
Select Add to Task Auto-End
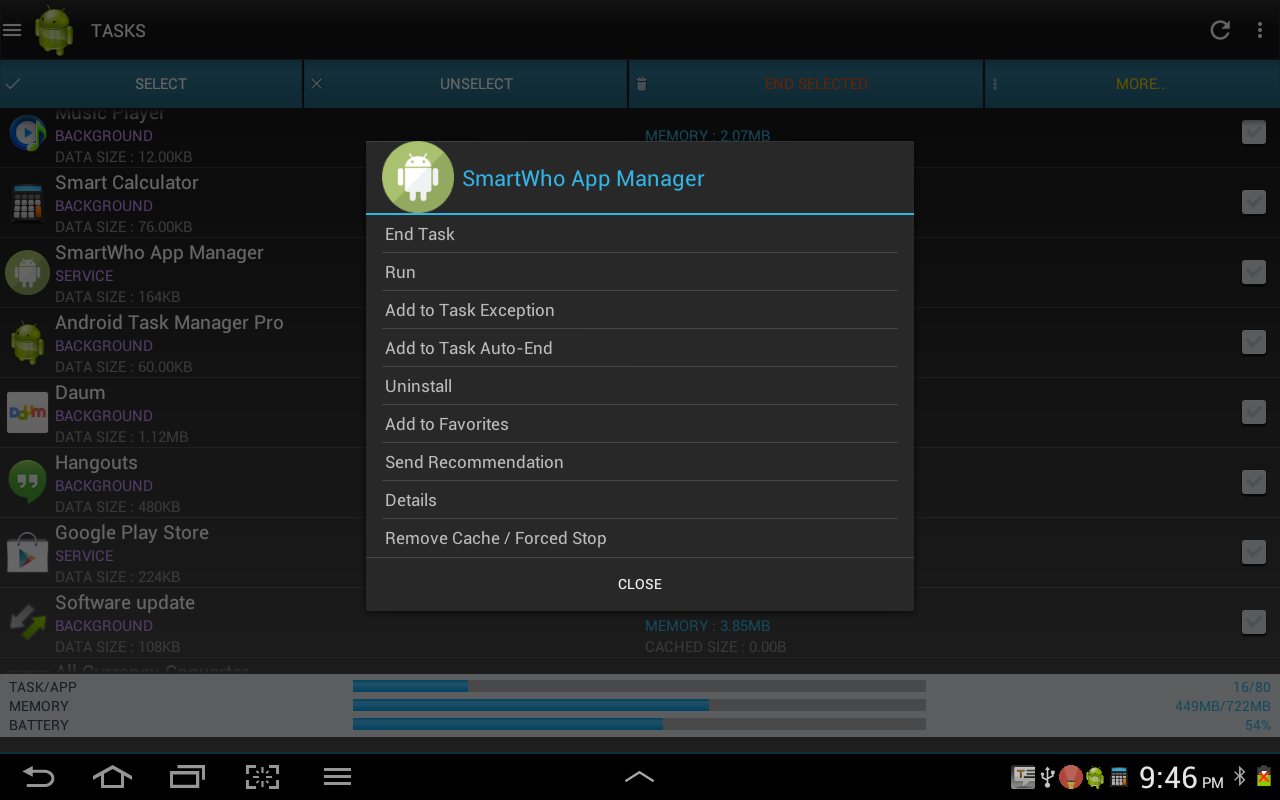[x=640, y=348]
